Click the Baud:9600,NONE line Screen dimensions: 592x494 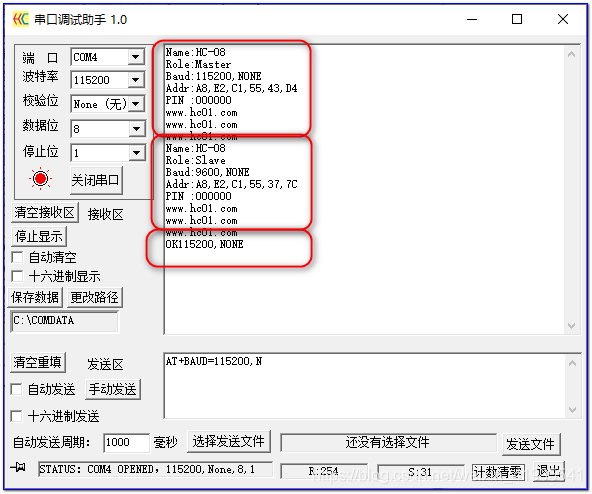click(x=207, y=172)
